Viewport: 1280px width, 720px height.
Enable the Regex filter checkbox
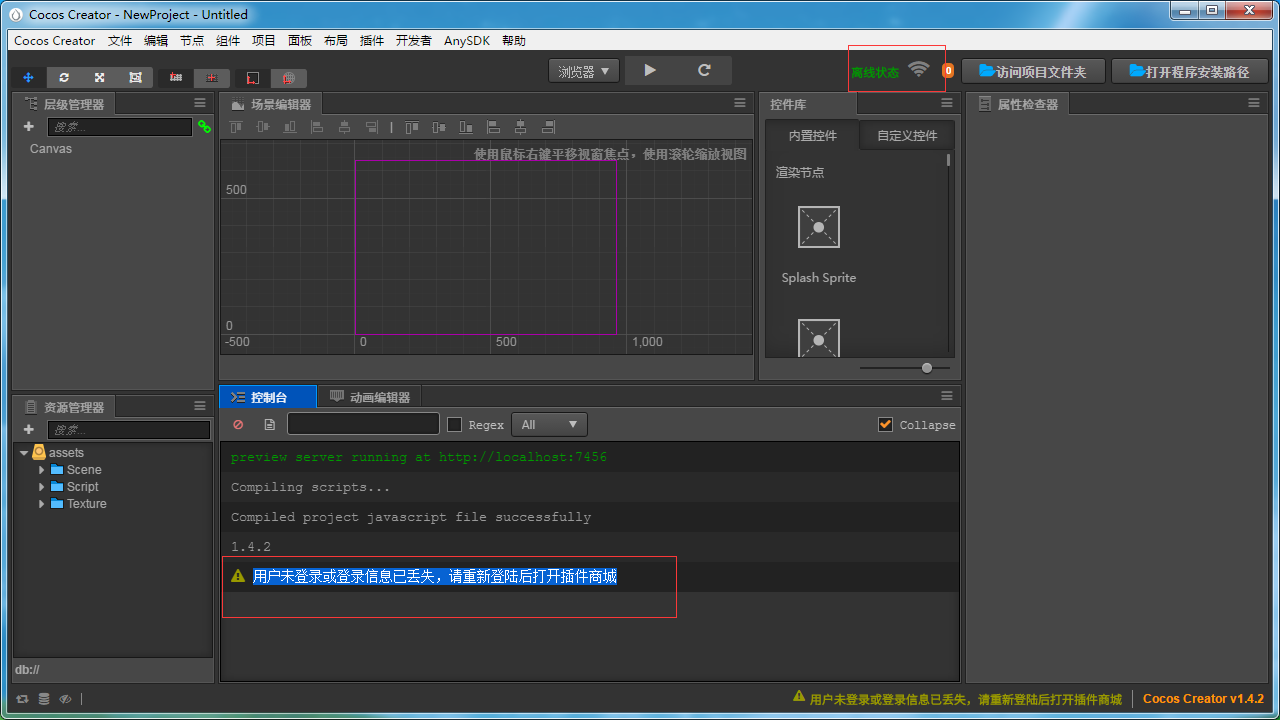454,424
